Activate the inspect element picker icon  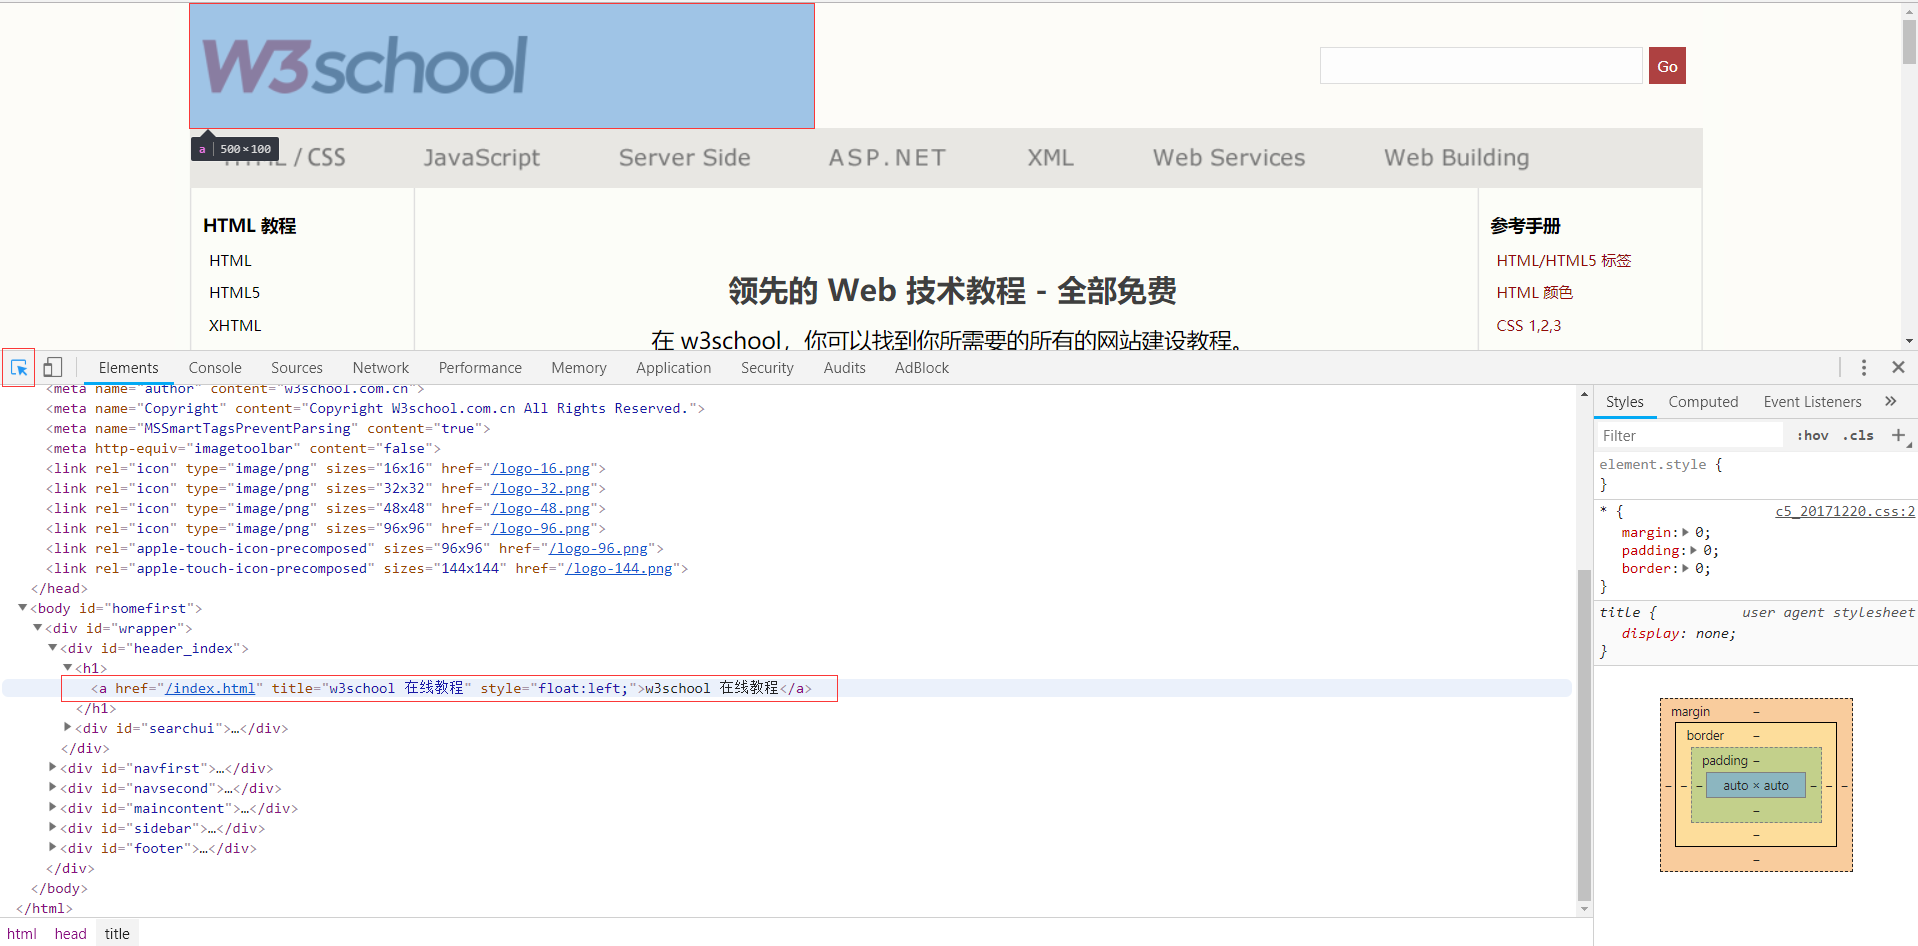coord(19,368)
